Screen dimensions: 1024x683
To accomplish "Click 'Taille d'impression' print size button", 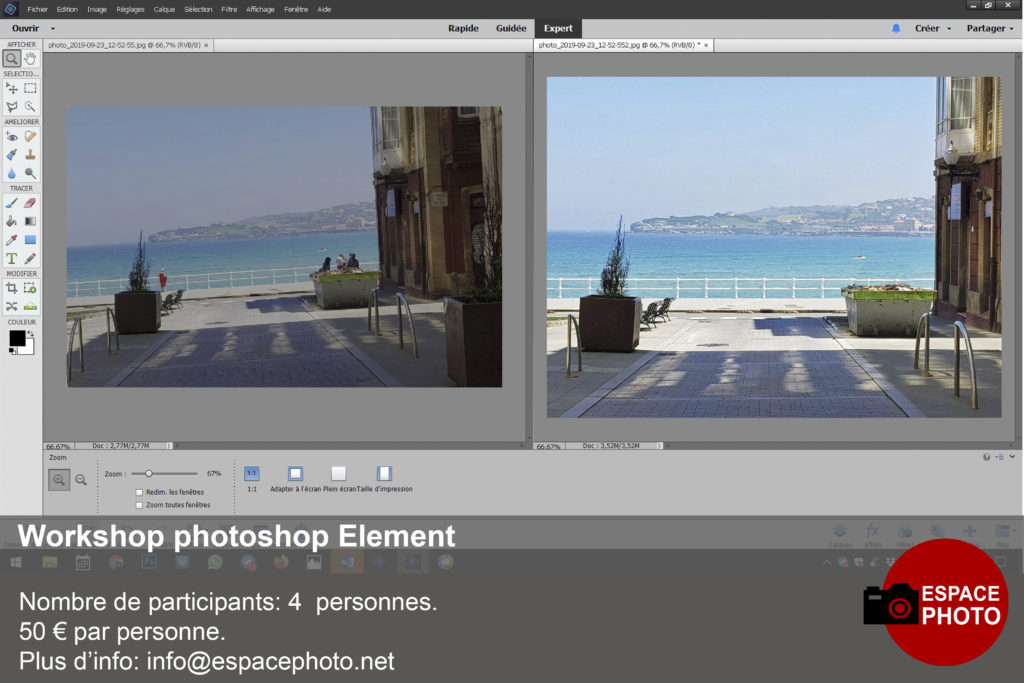I will 384,473.
